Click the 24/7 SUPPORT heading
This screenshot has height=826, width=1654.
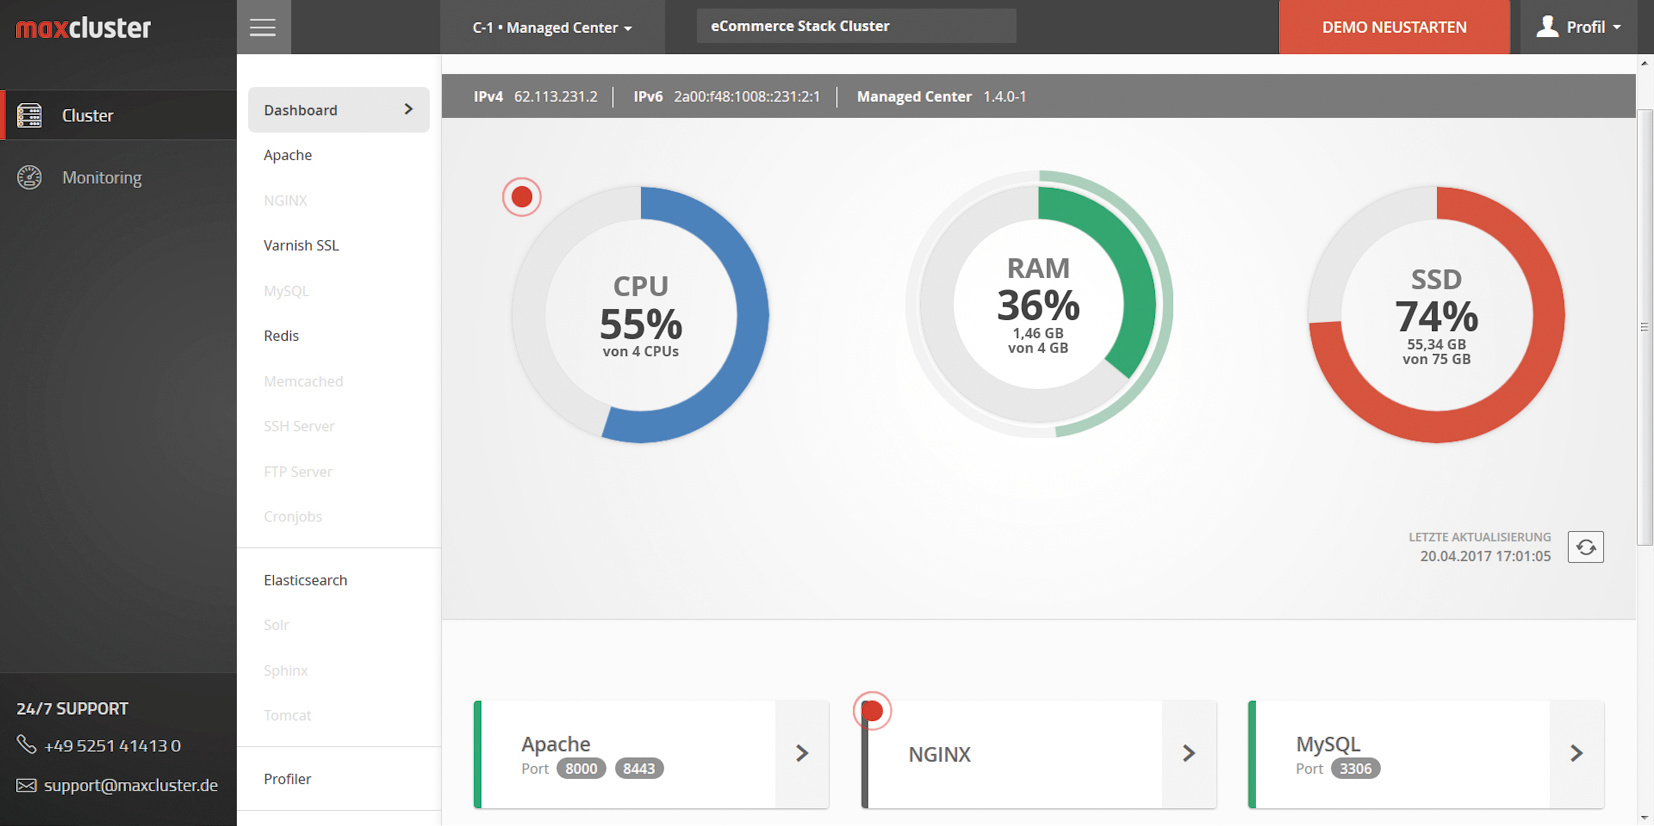[x=73, y=709]
